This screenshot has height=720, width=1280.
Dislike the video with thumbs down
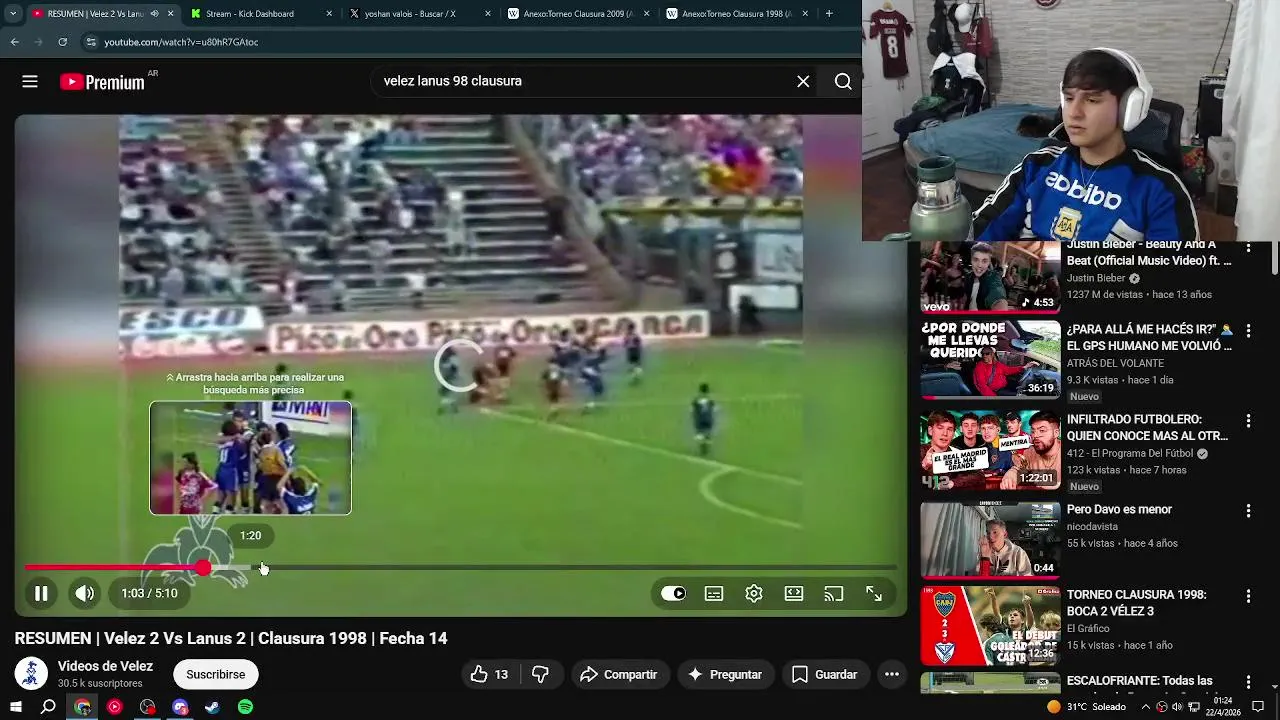[541, 675]
